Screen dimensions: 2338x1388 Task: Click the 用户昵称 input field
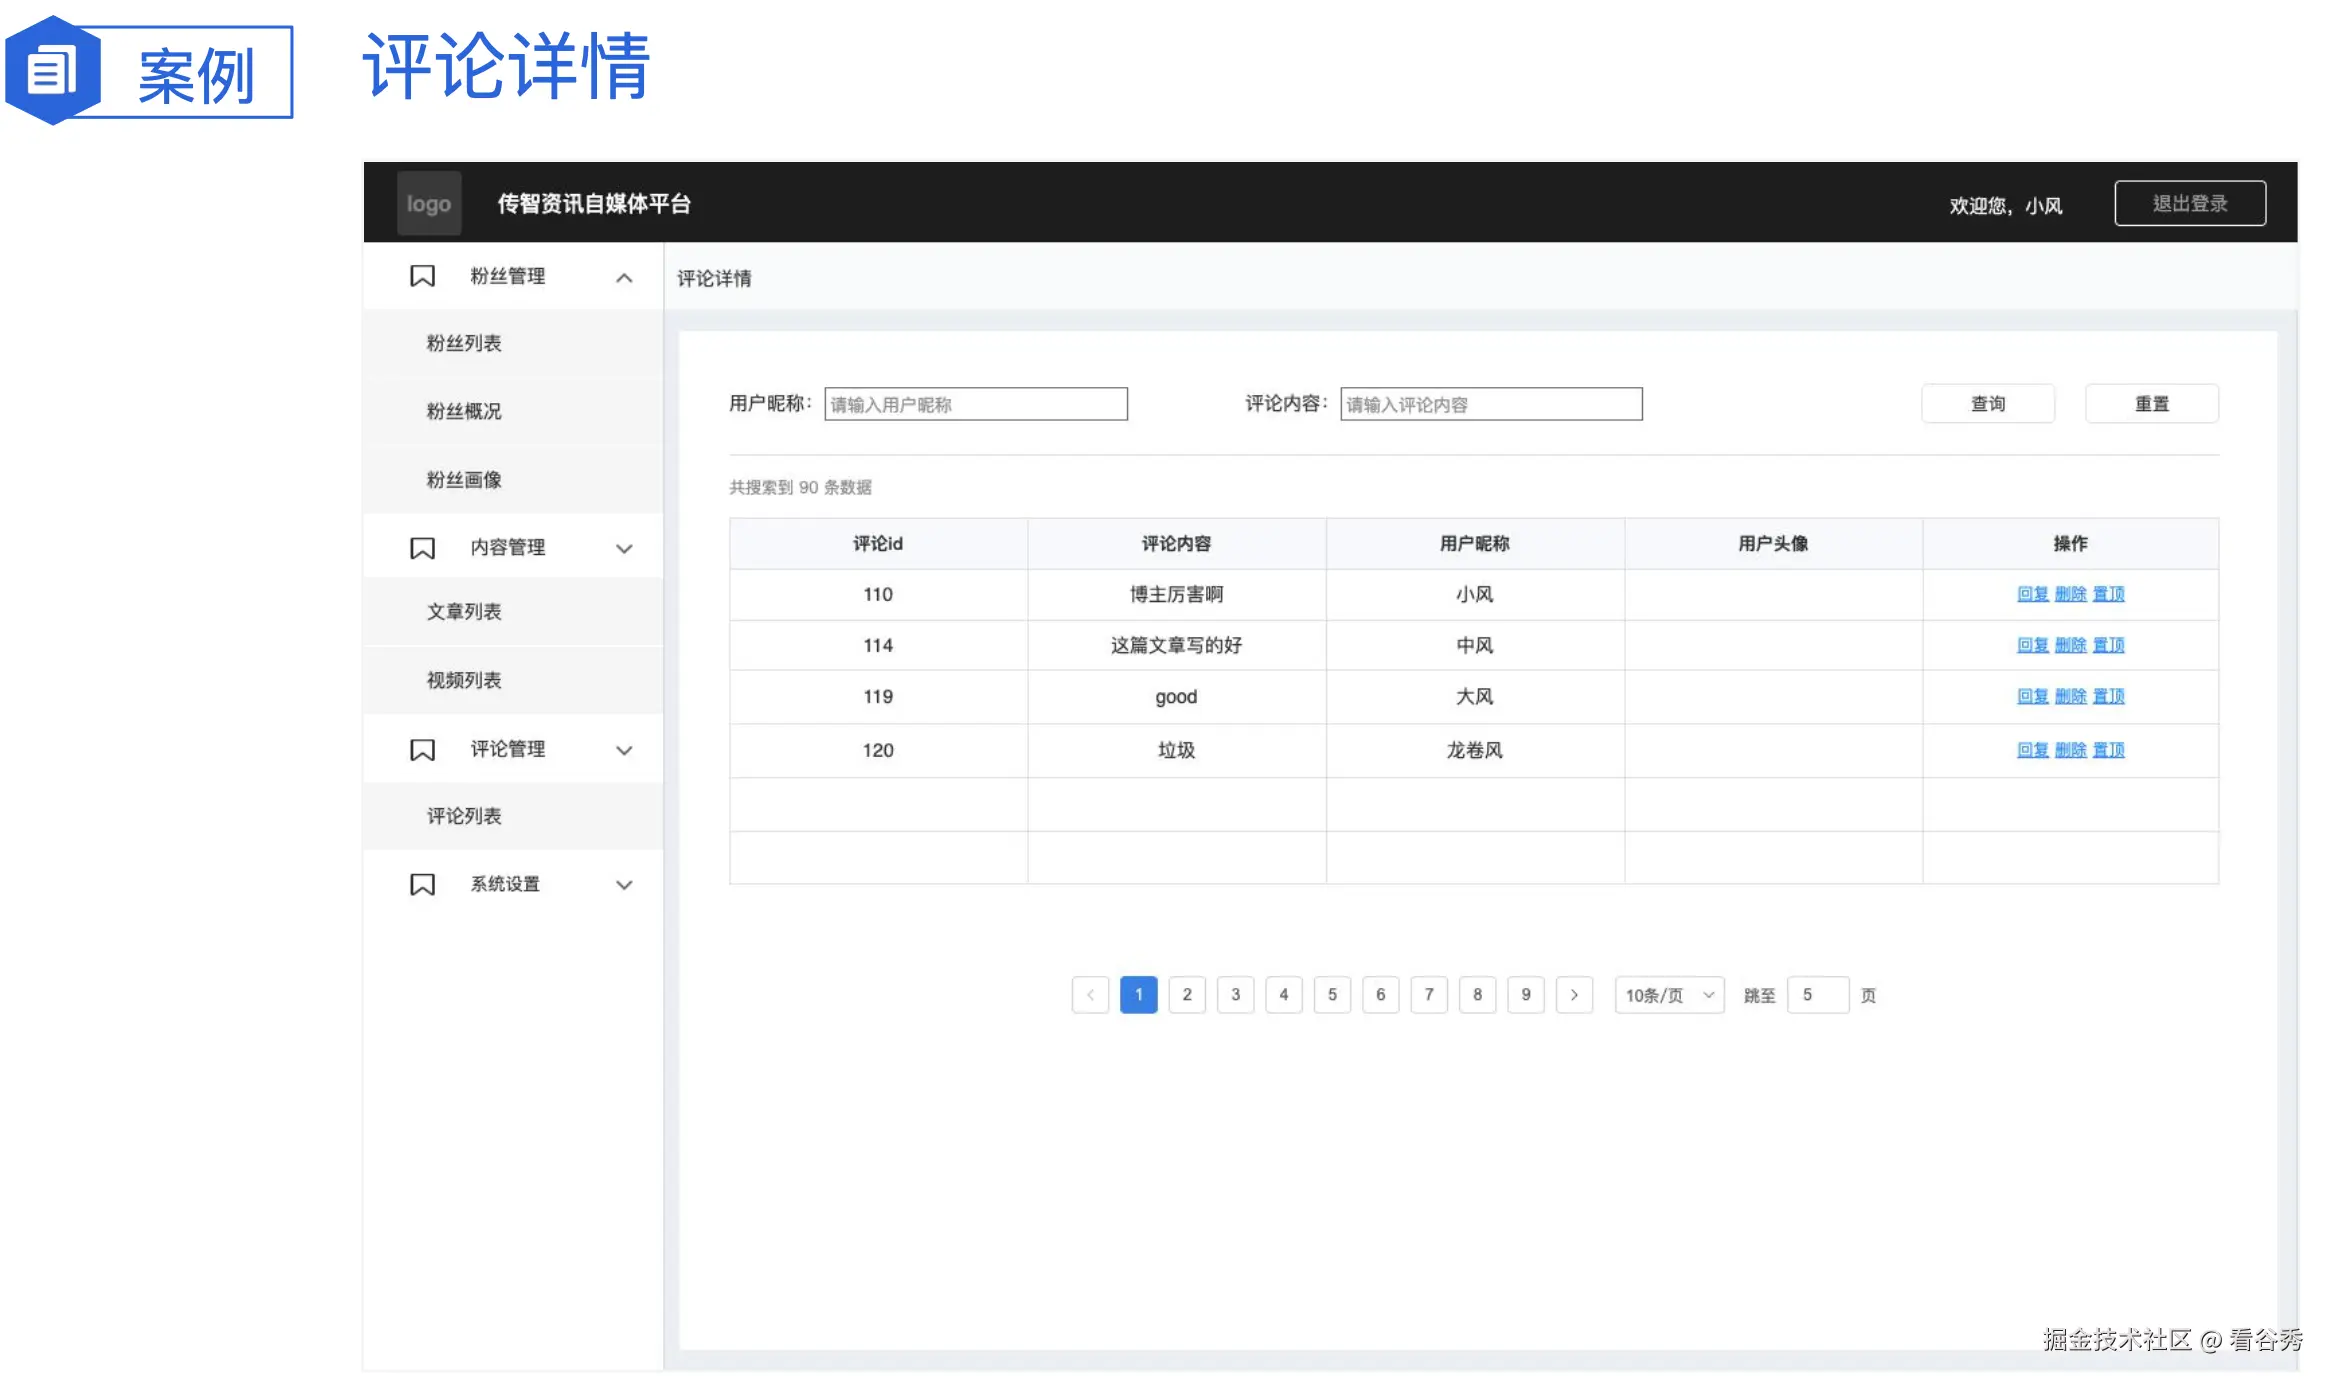point(975,403)
